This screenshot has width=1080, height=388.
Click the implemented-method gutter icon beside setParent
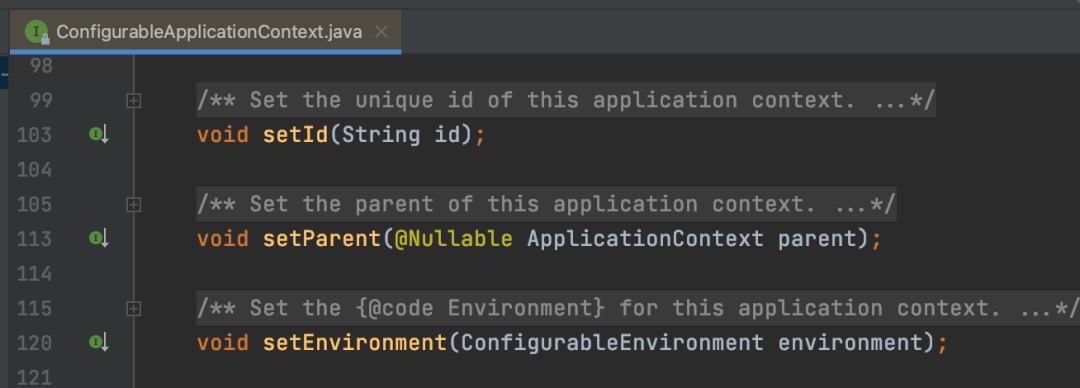[x=99, y=238]
